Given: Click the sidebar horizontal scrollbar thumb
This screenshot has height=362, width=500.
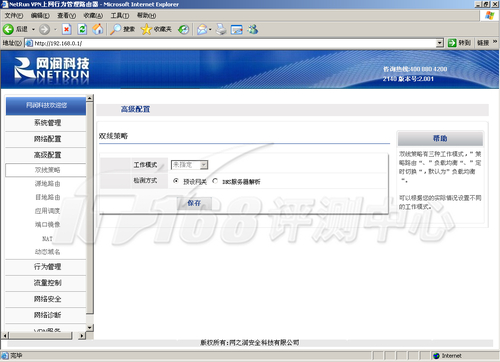Looking at the screenshot, I should 41,336.
